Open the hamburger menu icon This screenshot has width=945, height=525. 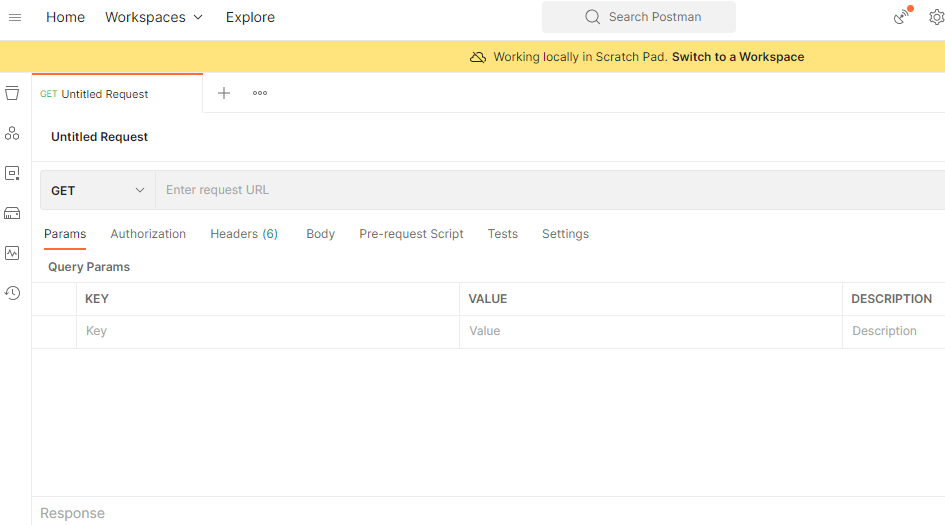[x=15, y=17]
